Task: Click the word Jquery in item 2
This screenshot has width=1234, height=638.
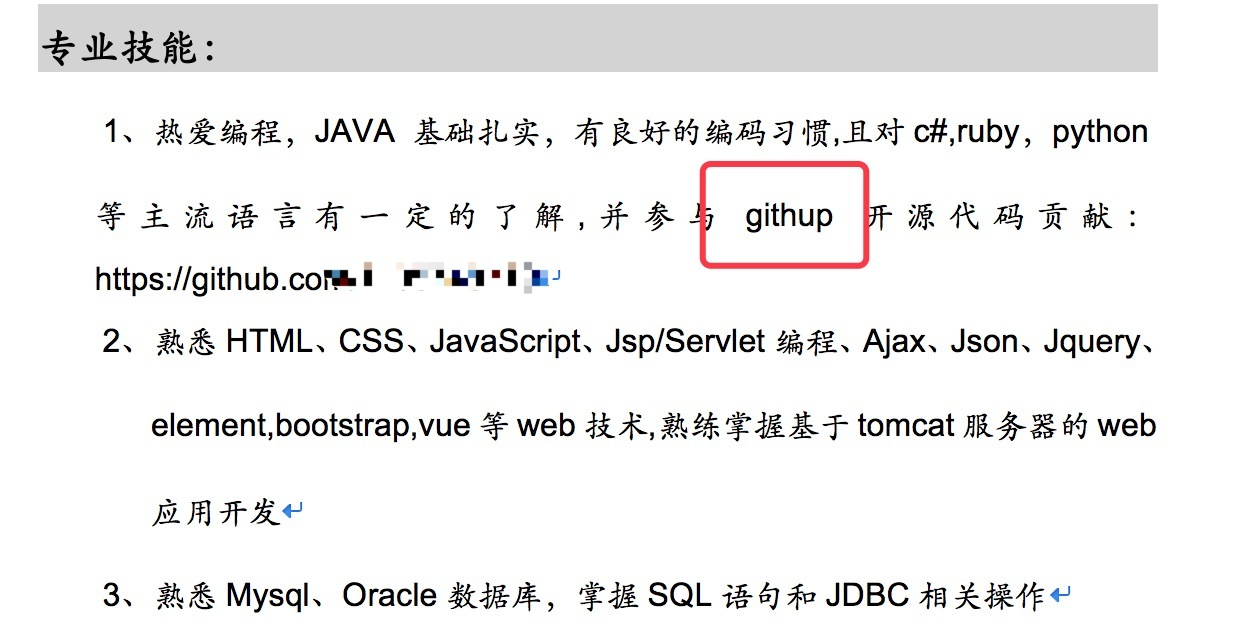Action: [1090, 344]
